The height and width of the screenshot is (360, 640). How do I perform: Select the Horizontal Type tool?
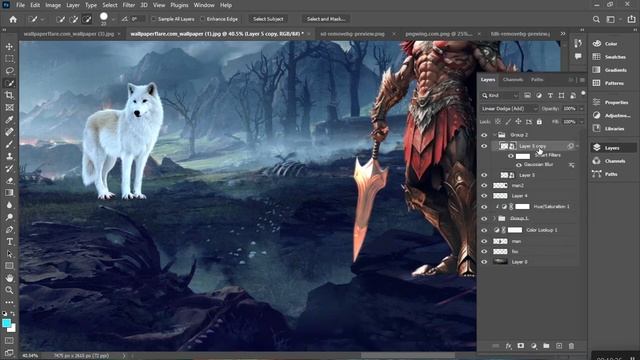[9, 242]
